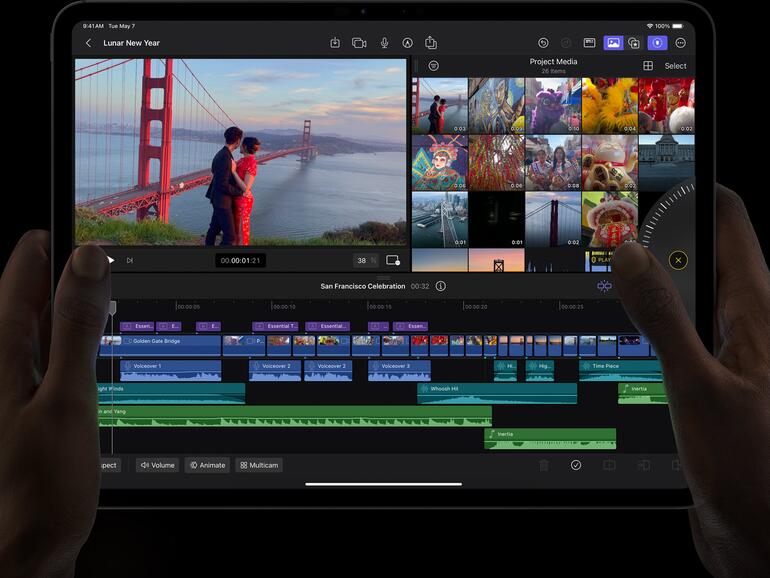
Task: Open the camera recording tool
Action: pos(359,43)
